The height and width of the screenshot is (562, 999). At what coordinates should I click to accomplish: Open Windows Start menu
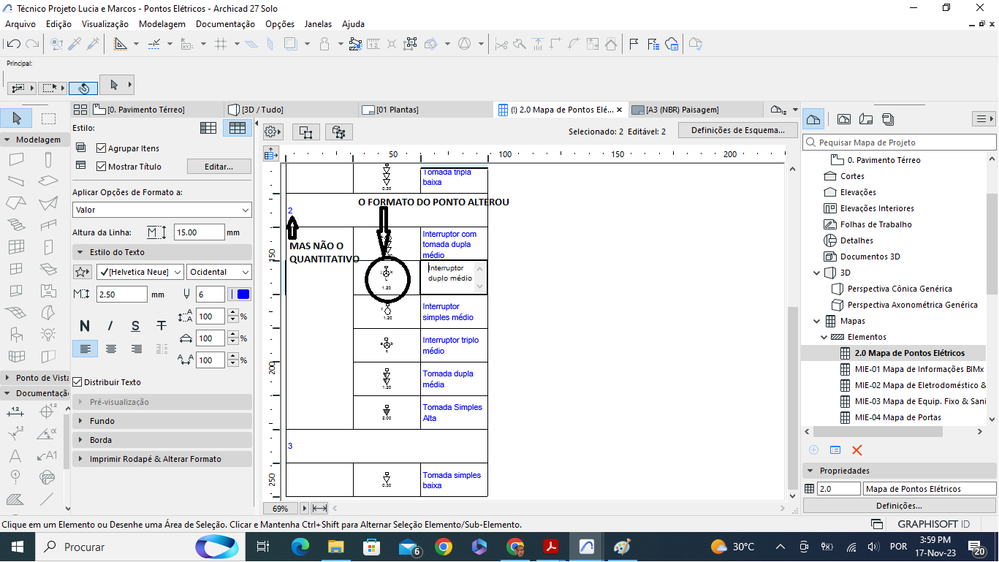[x=17, y=547]
